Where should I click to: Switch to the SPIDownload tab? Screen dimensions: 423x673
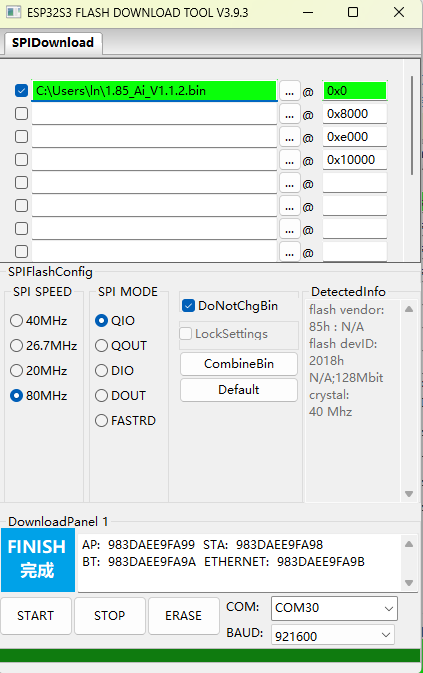coord(53,42)
